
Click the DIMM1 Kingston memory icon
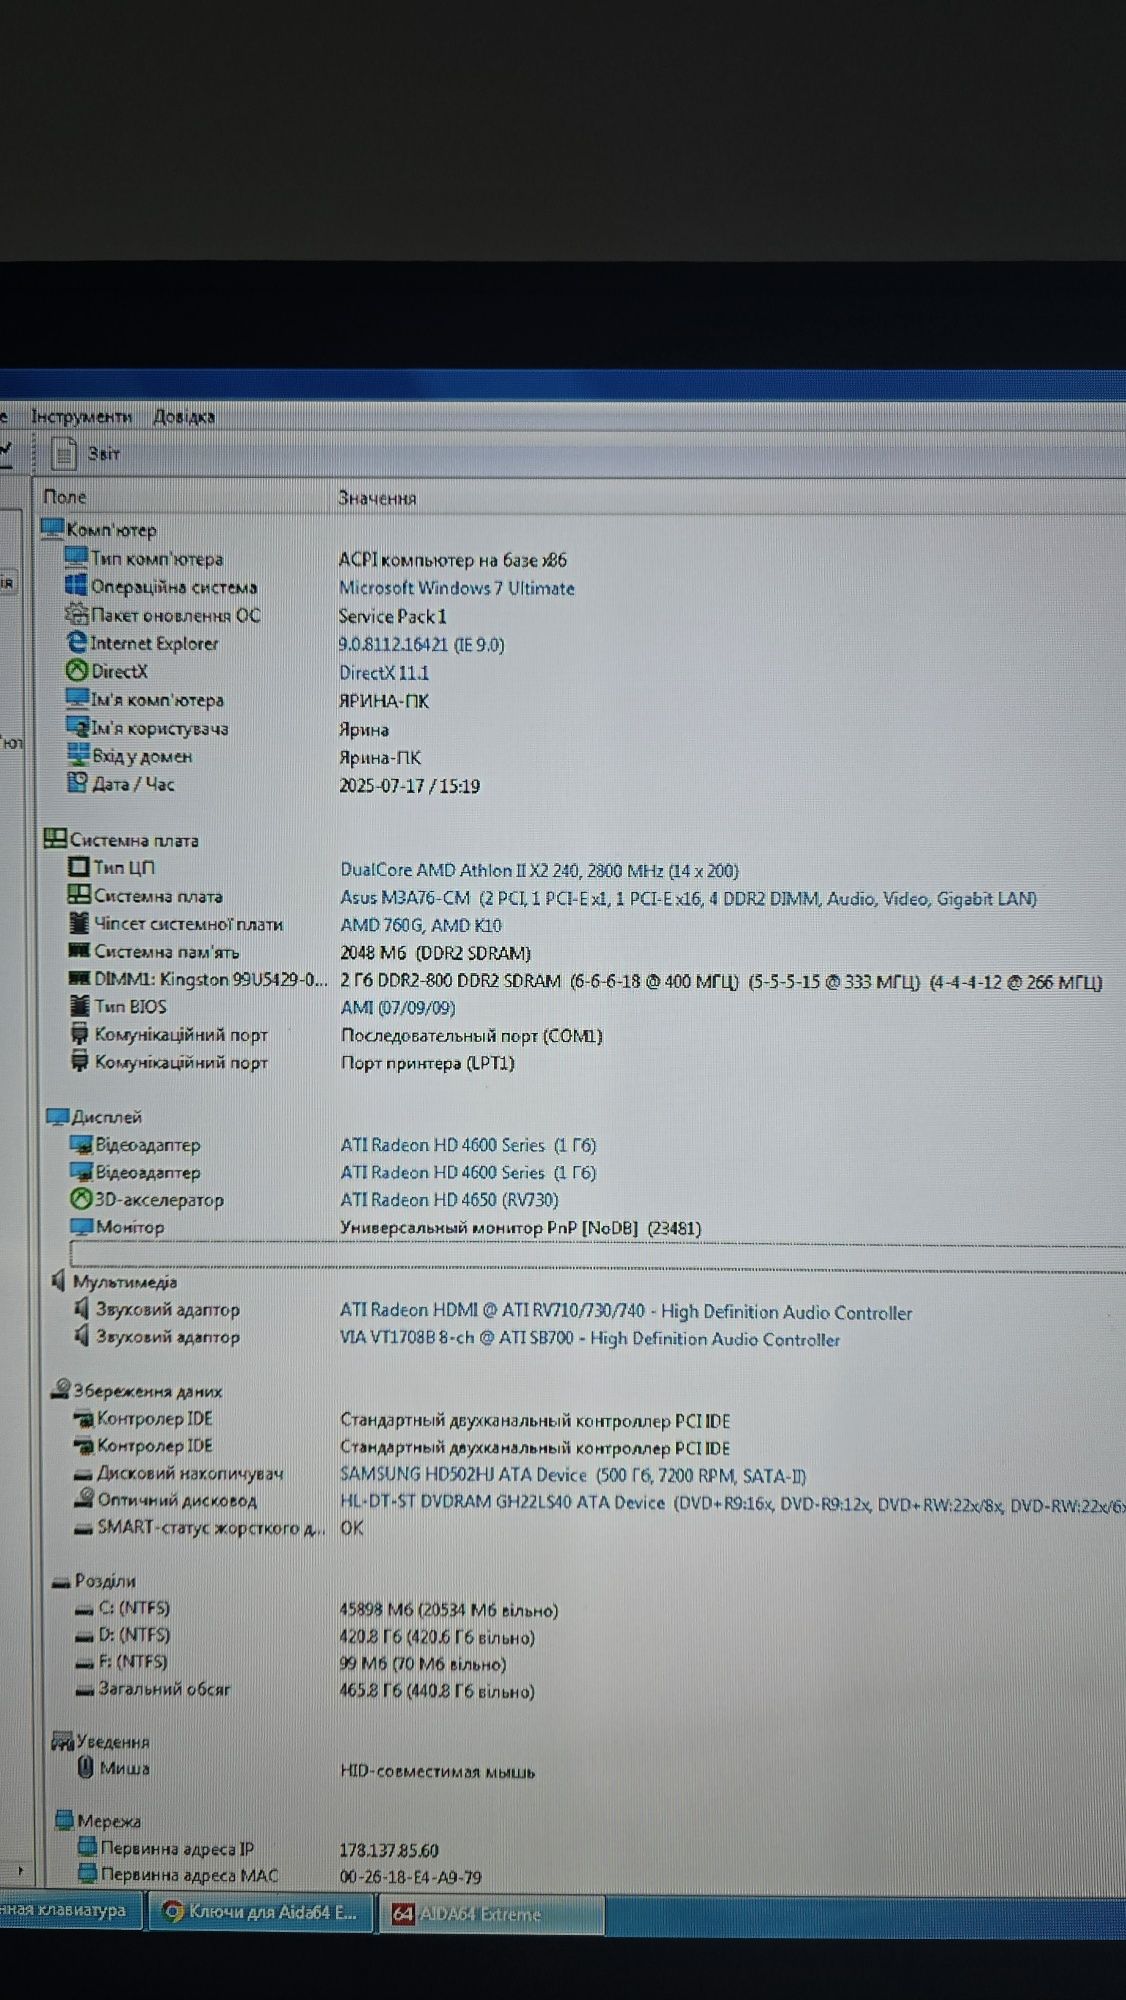click(x=79, y=978)
